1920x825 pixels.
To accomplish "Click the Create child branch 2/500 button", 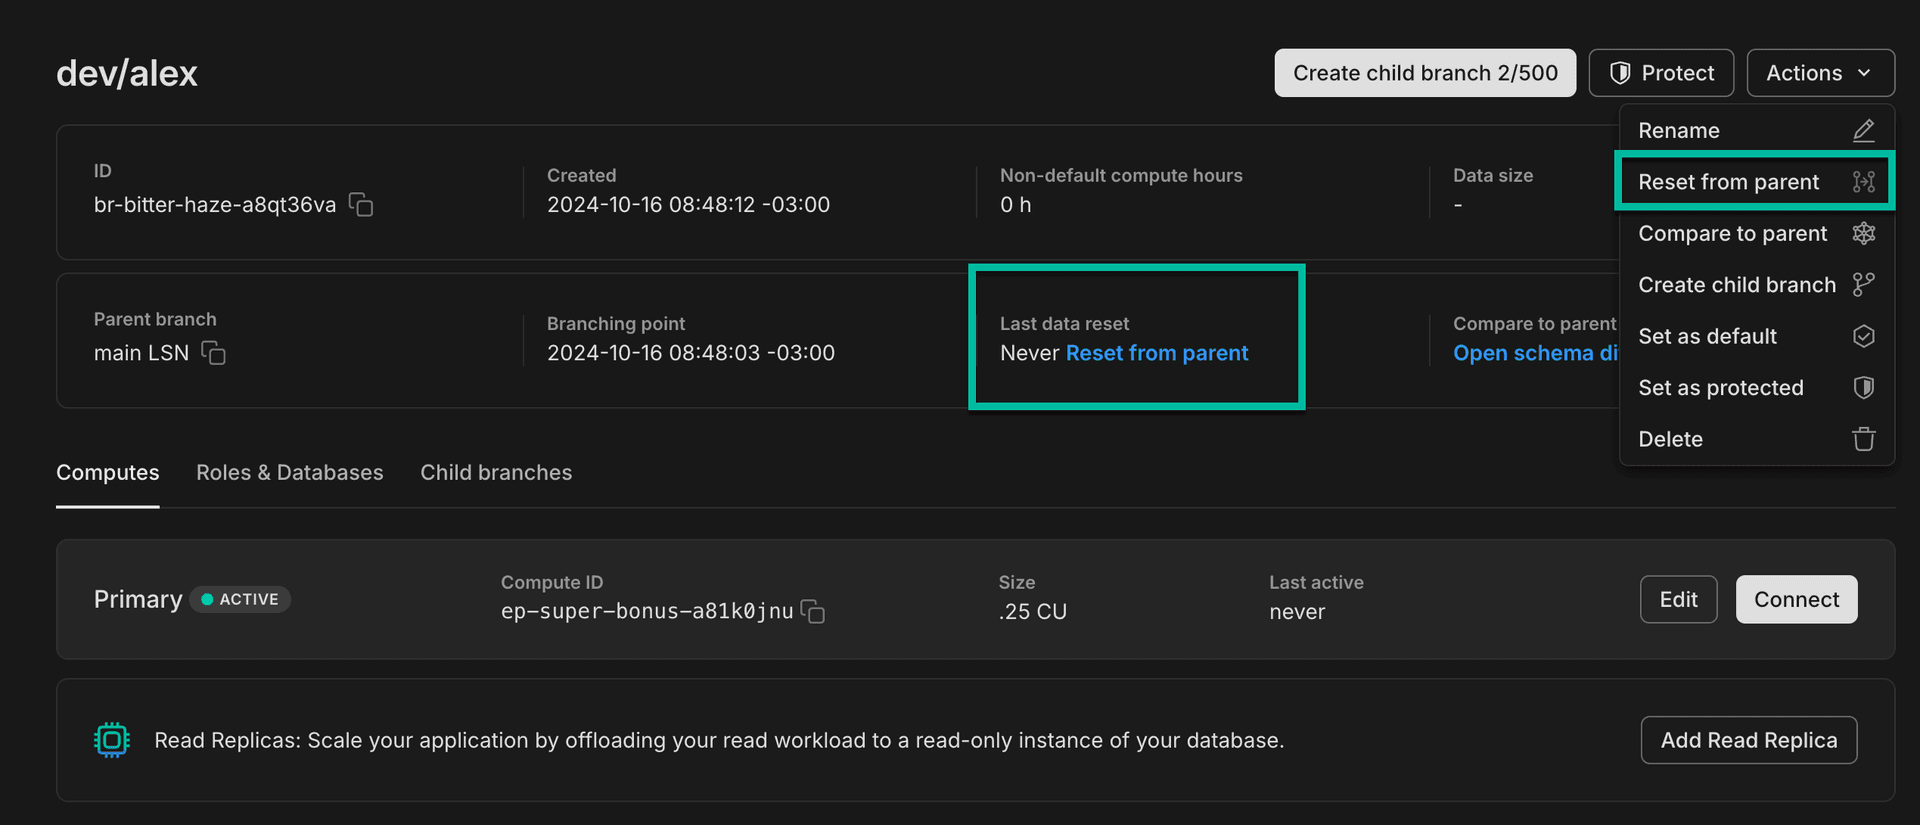I will 1424,73.
